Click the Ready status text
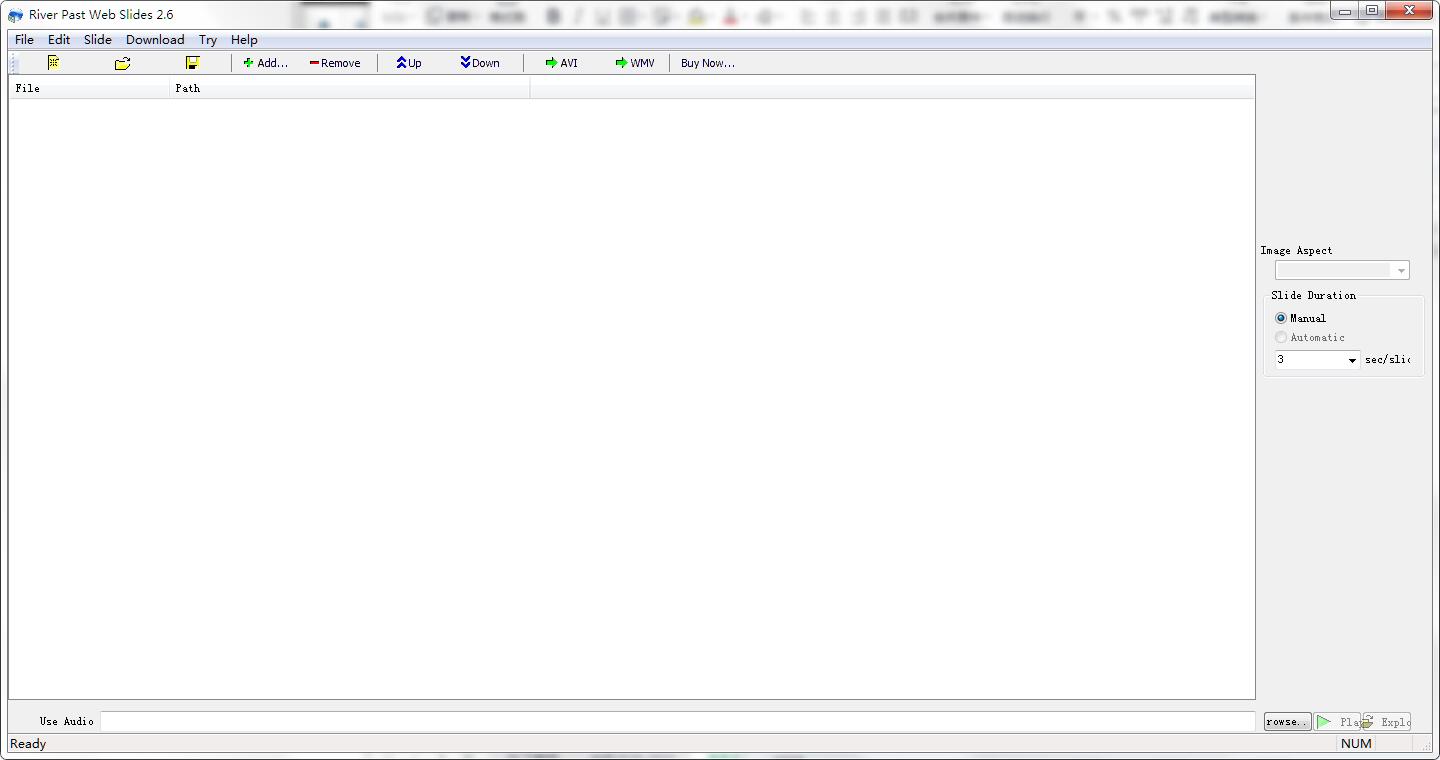 [x=28, y=744]
